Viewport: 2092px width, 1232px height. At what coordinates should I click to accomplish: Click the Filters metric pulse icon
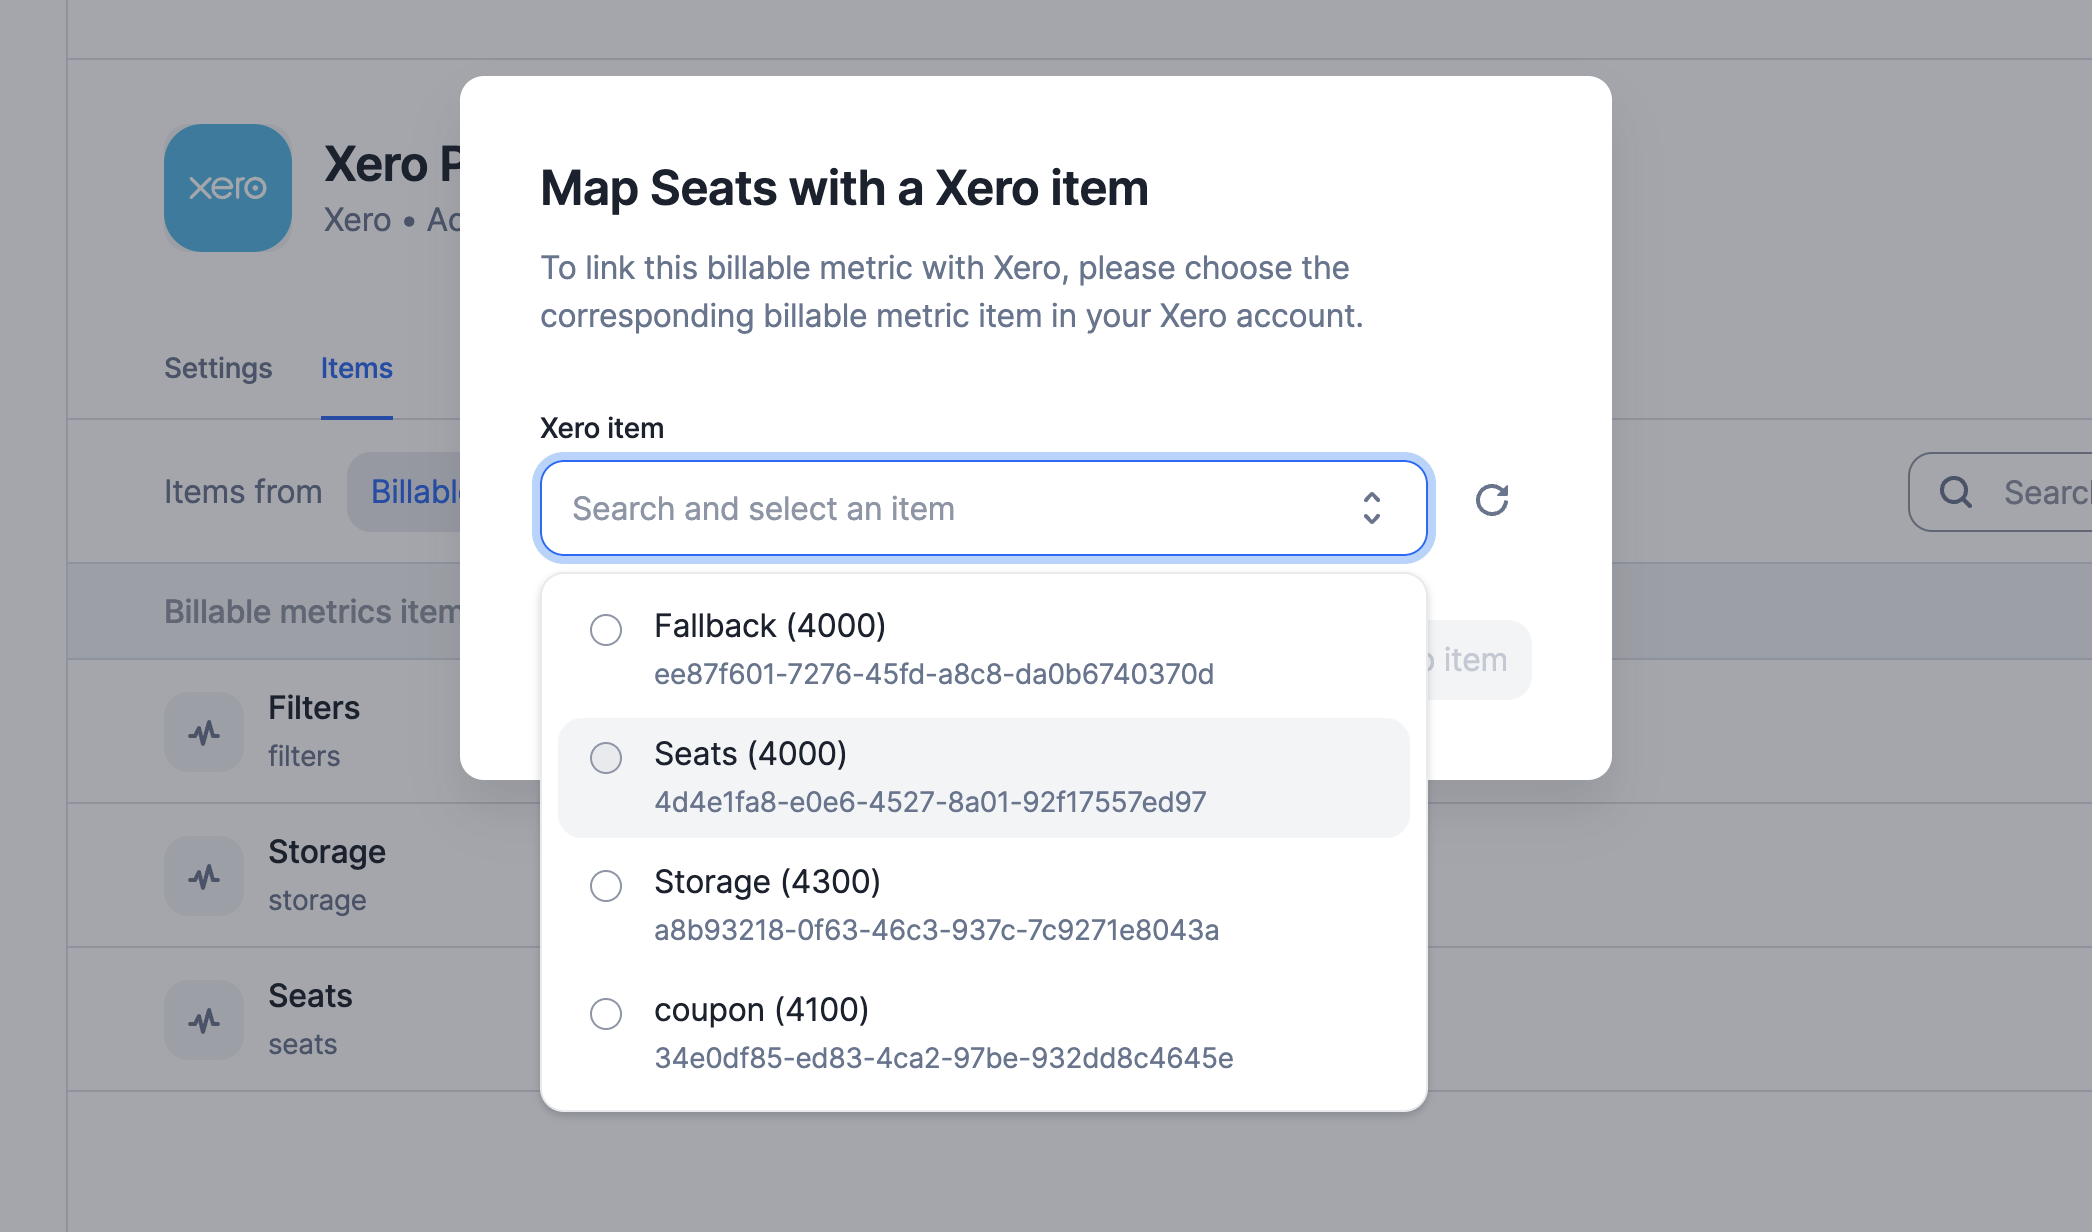coord(204,732)
